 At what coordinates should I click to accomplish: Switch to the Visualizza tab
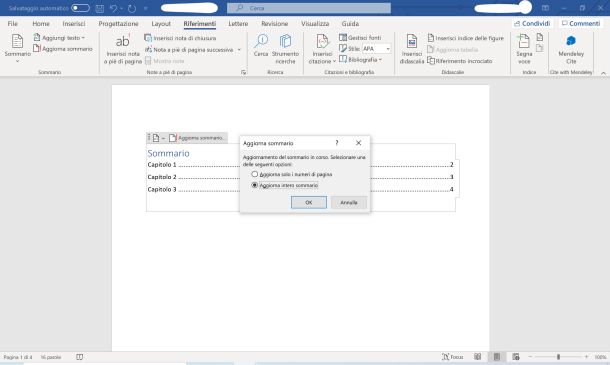pos(315,24)
